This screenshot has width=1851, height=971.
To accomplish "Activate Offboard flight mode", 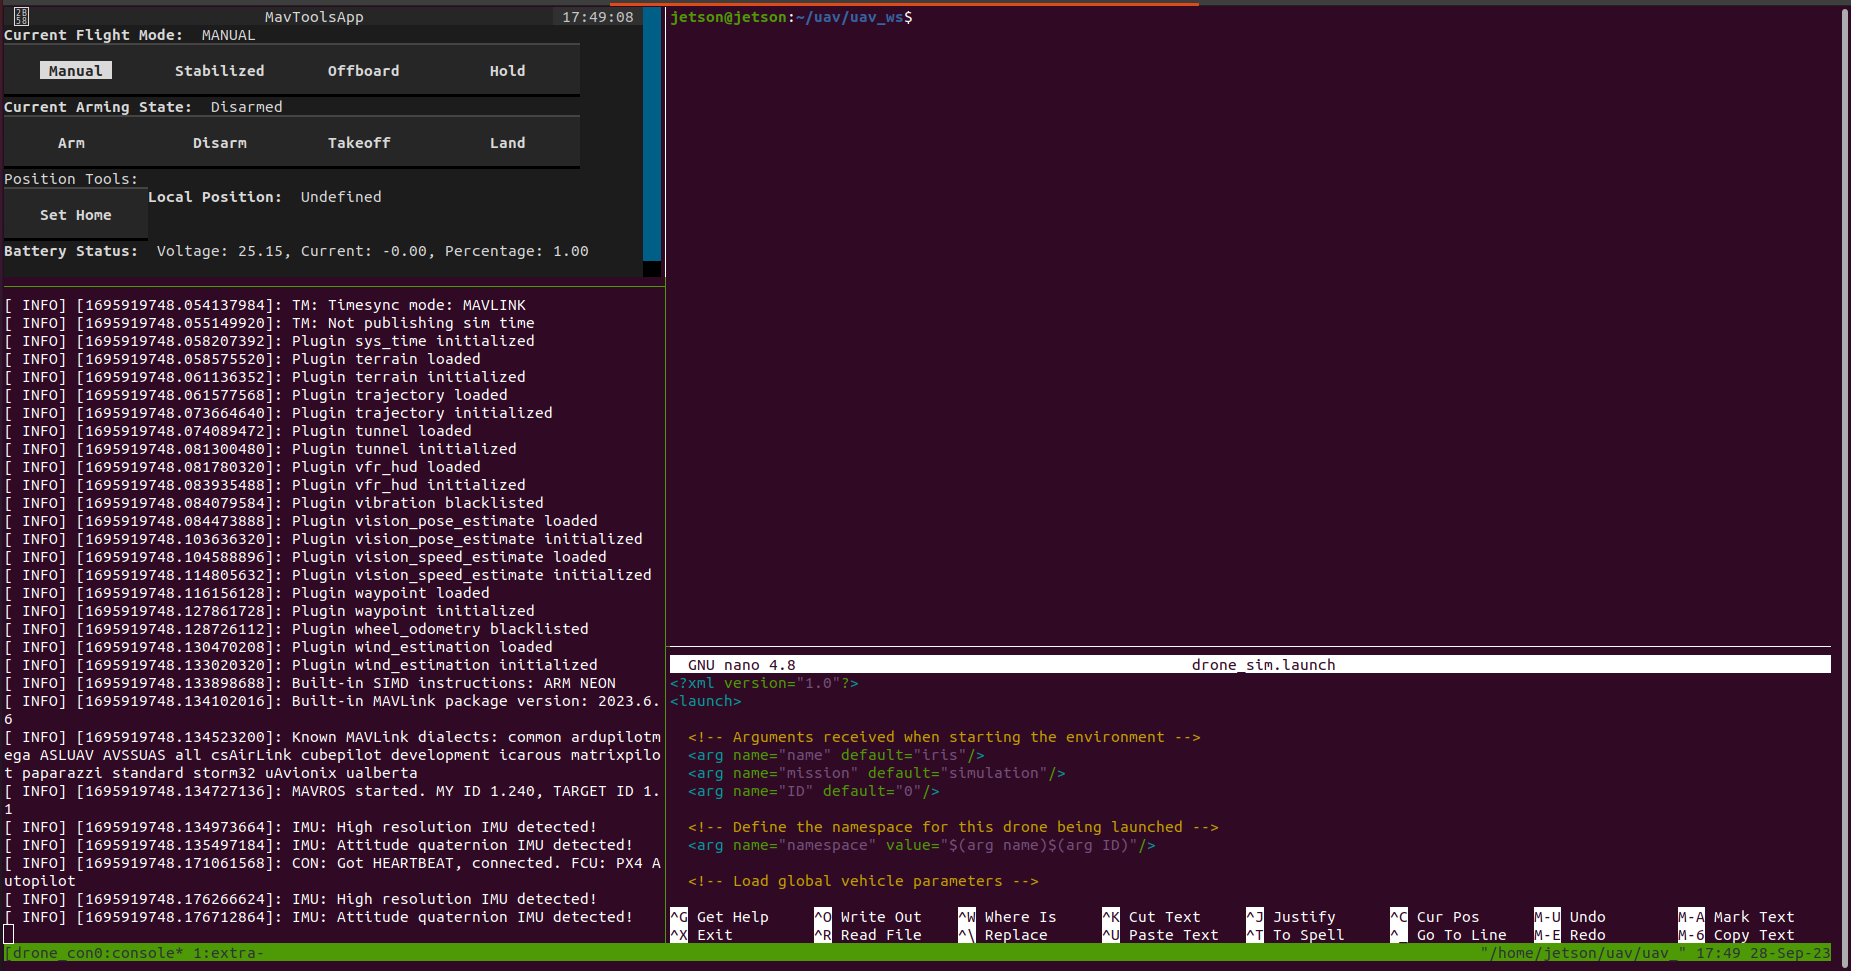I will 364,71.
